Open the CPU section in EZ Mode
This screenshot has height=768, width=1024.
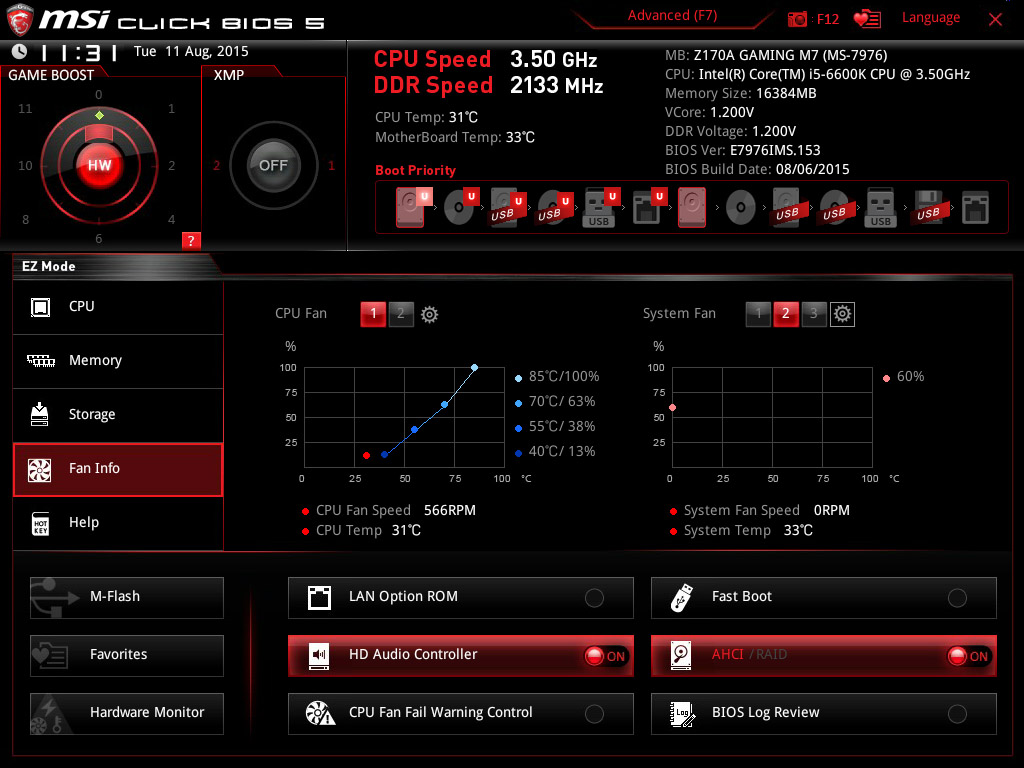click(118, 306)
